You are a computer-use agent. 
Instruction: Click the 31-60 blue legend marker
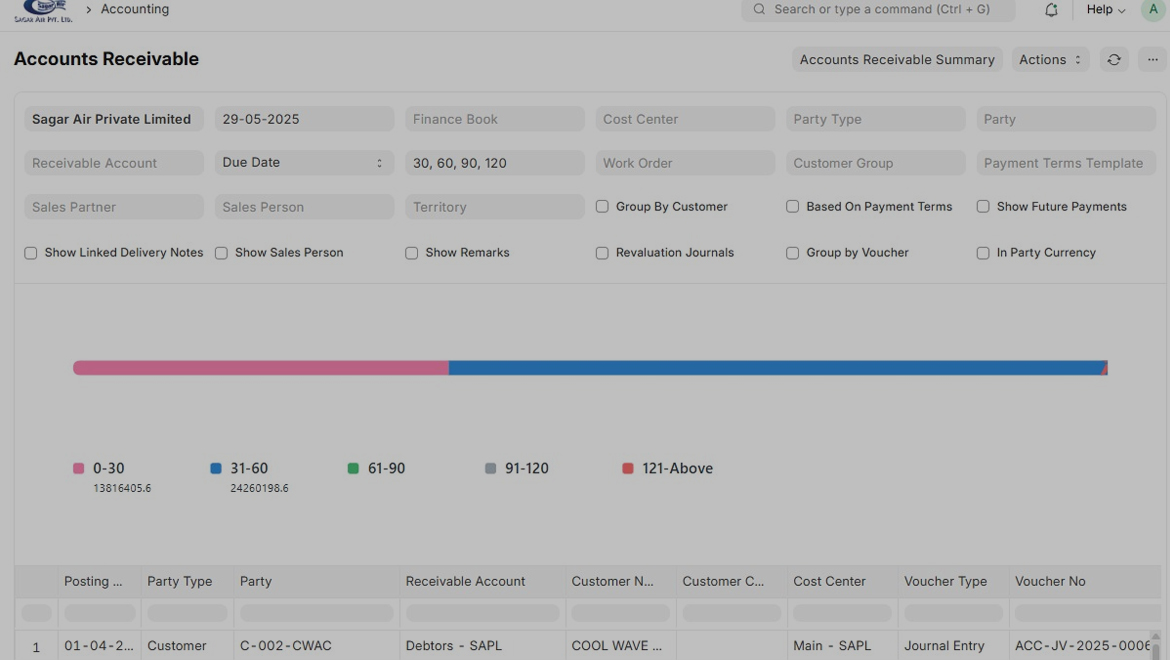[216, 468]
